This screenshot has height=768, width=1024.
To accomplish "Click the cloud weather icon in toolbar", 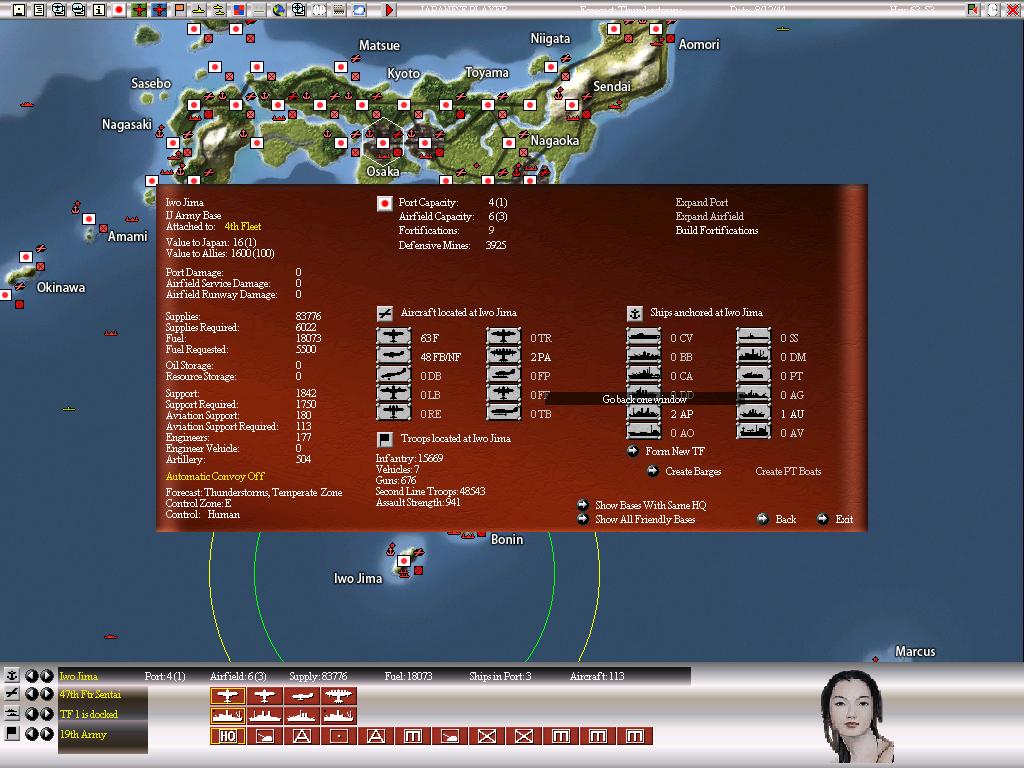I will point(359,10).
